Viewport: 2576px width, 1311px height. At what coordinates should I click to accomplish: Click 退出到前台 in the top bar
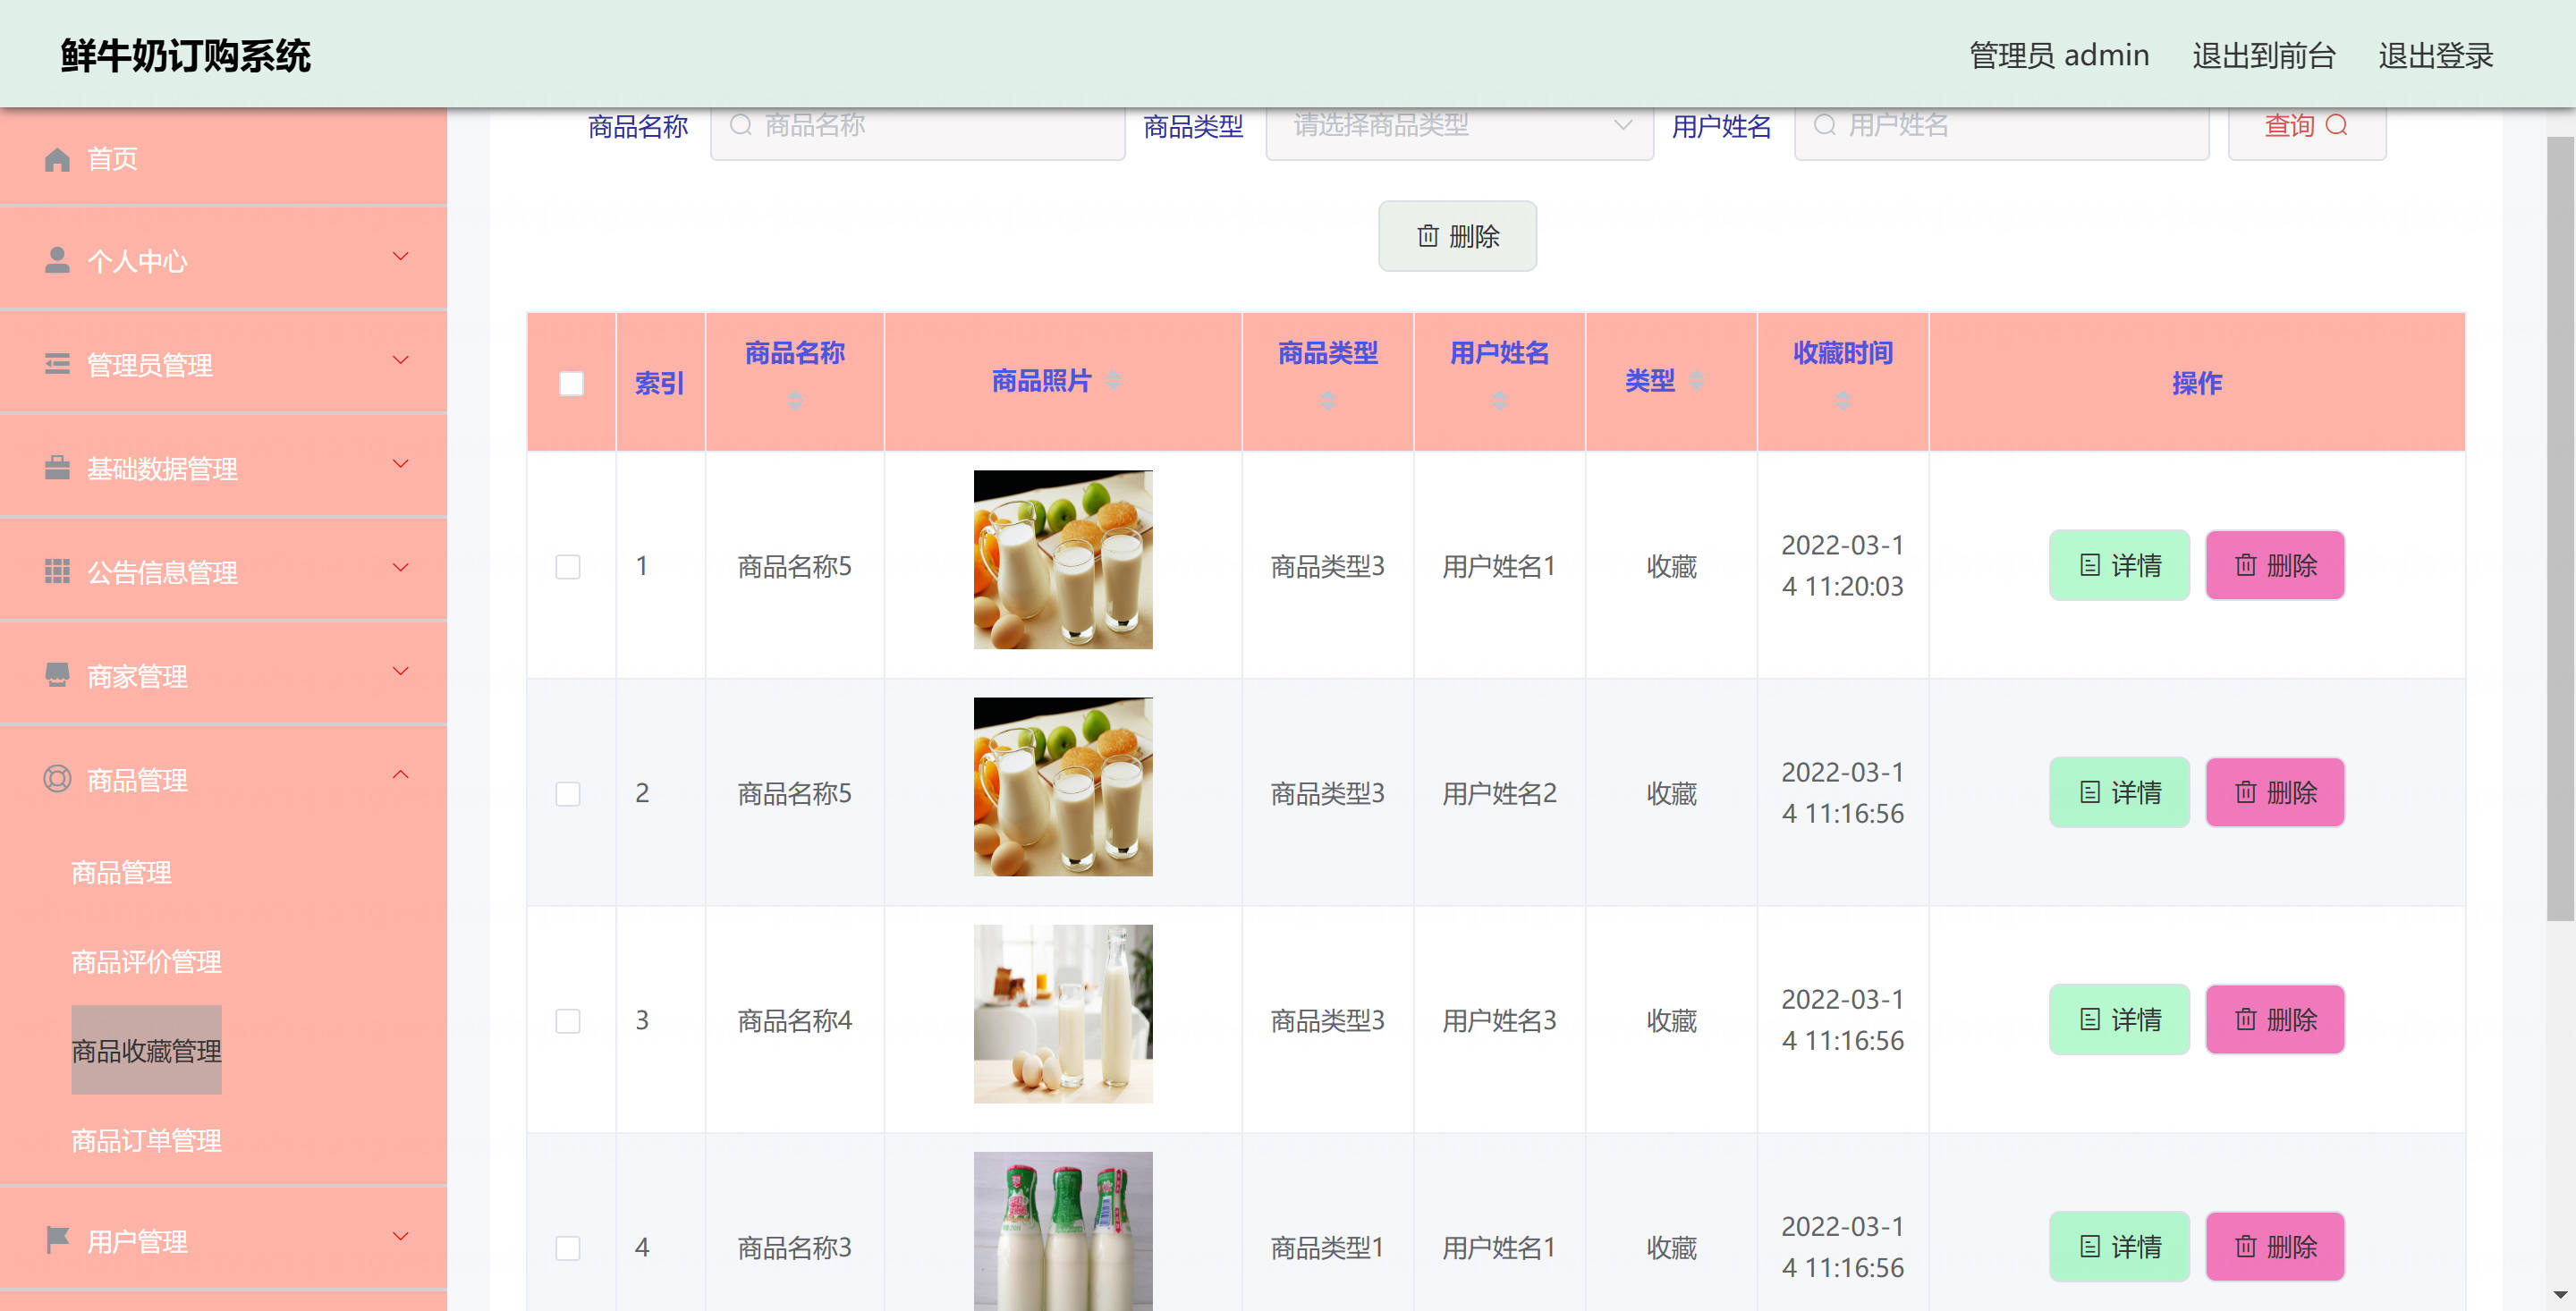(x=2264, y=55)
